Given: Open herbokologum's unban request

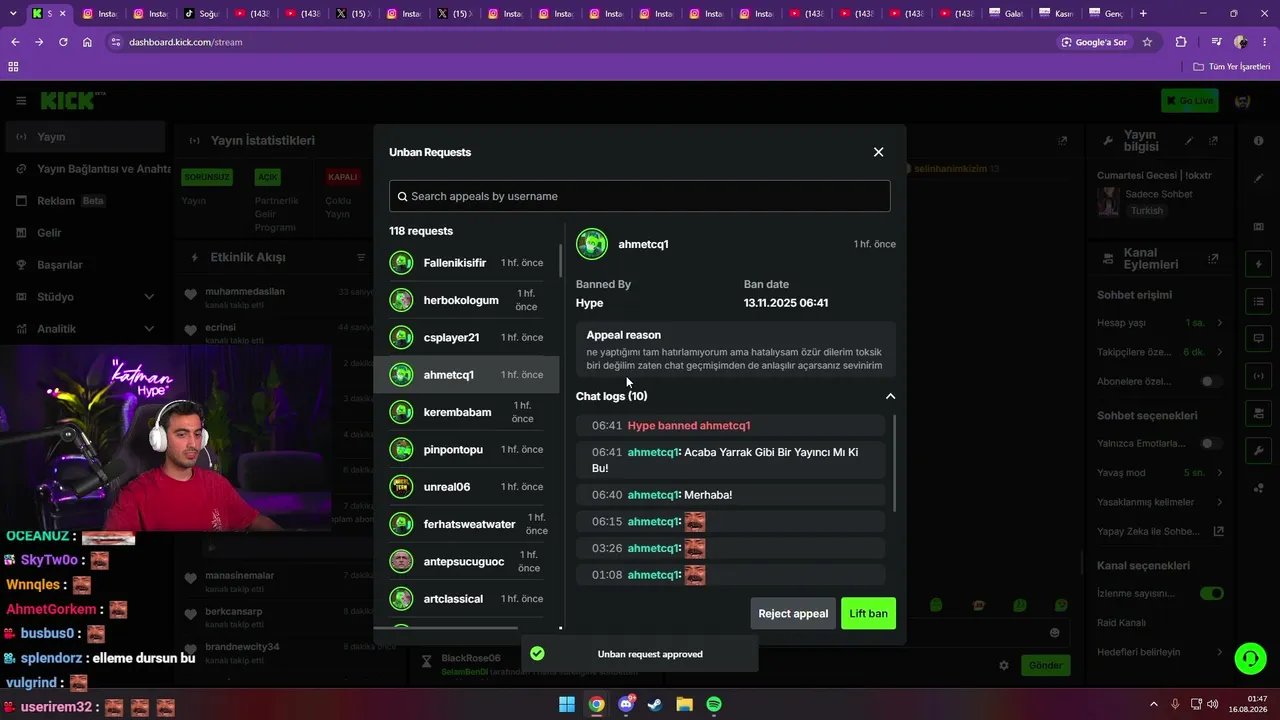Looking at the screenshot, I should point(466,300).
